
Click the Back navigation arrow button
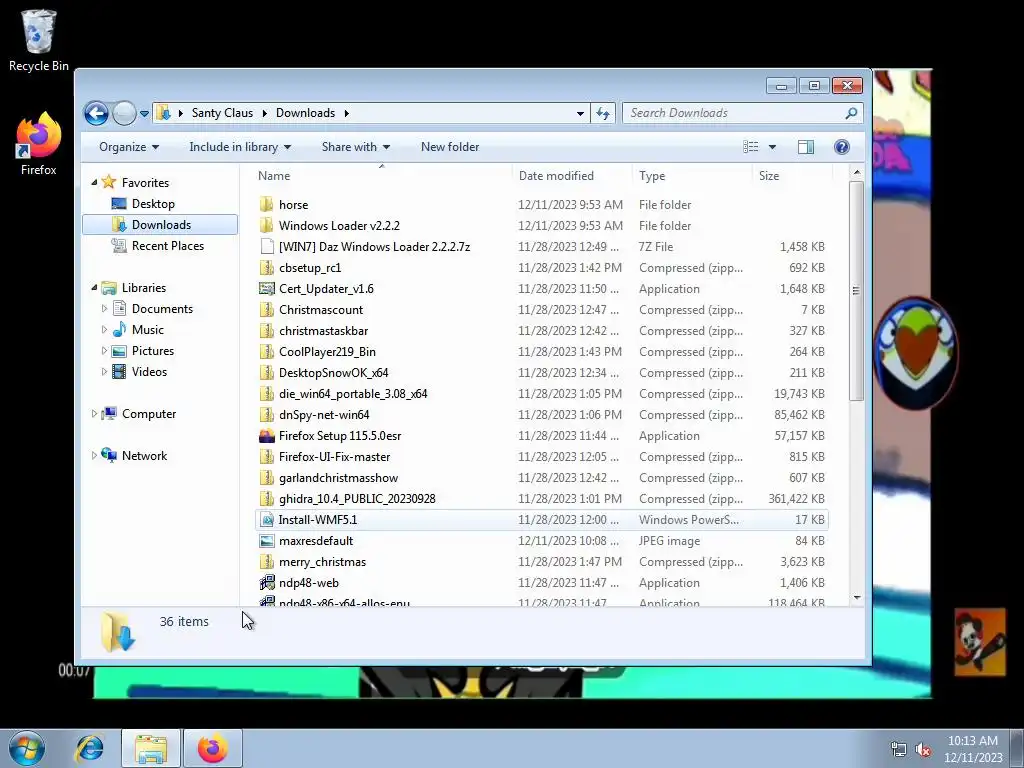coord(96,114)
